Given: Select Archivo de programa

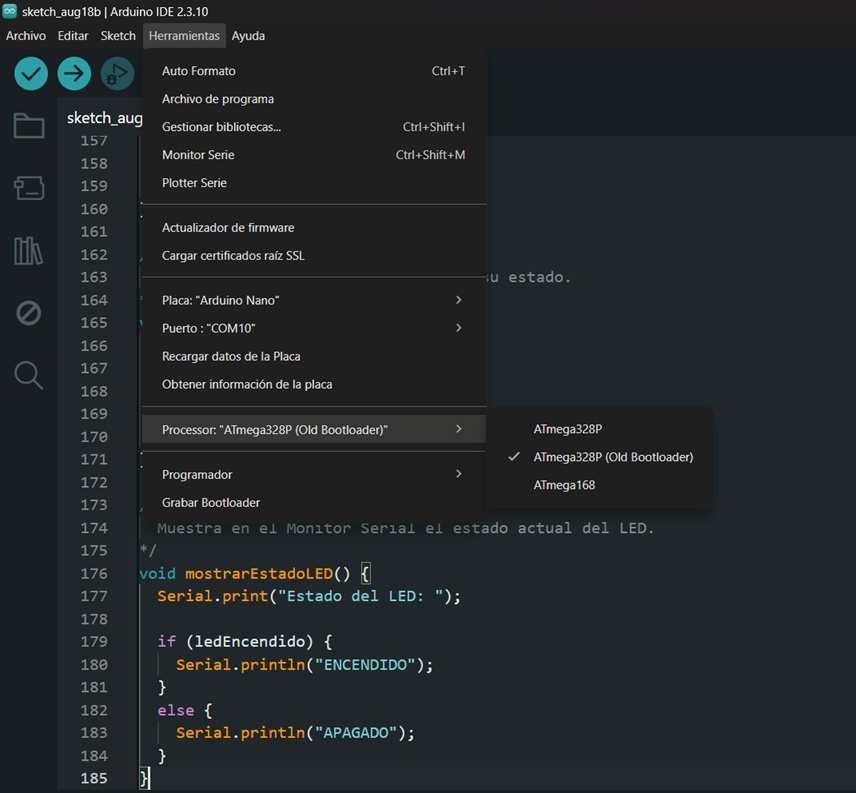Looking at the screenshot, I should [x=314, y=99].
